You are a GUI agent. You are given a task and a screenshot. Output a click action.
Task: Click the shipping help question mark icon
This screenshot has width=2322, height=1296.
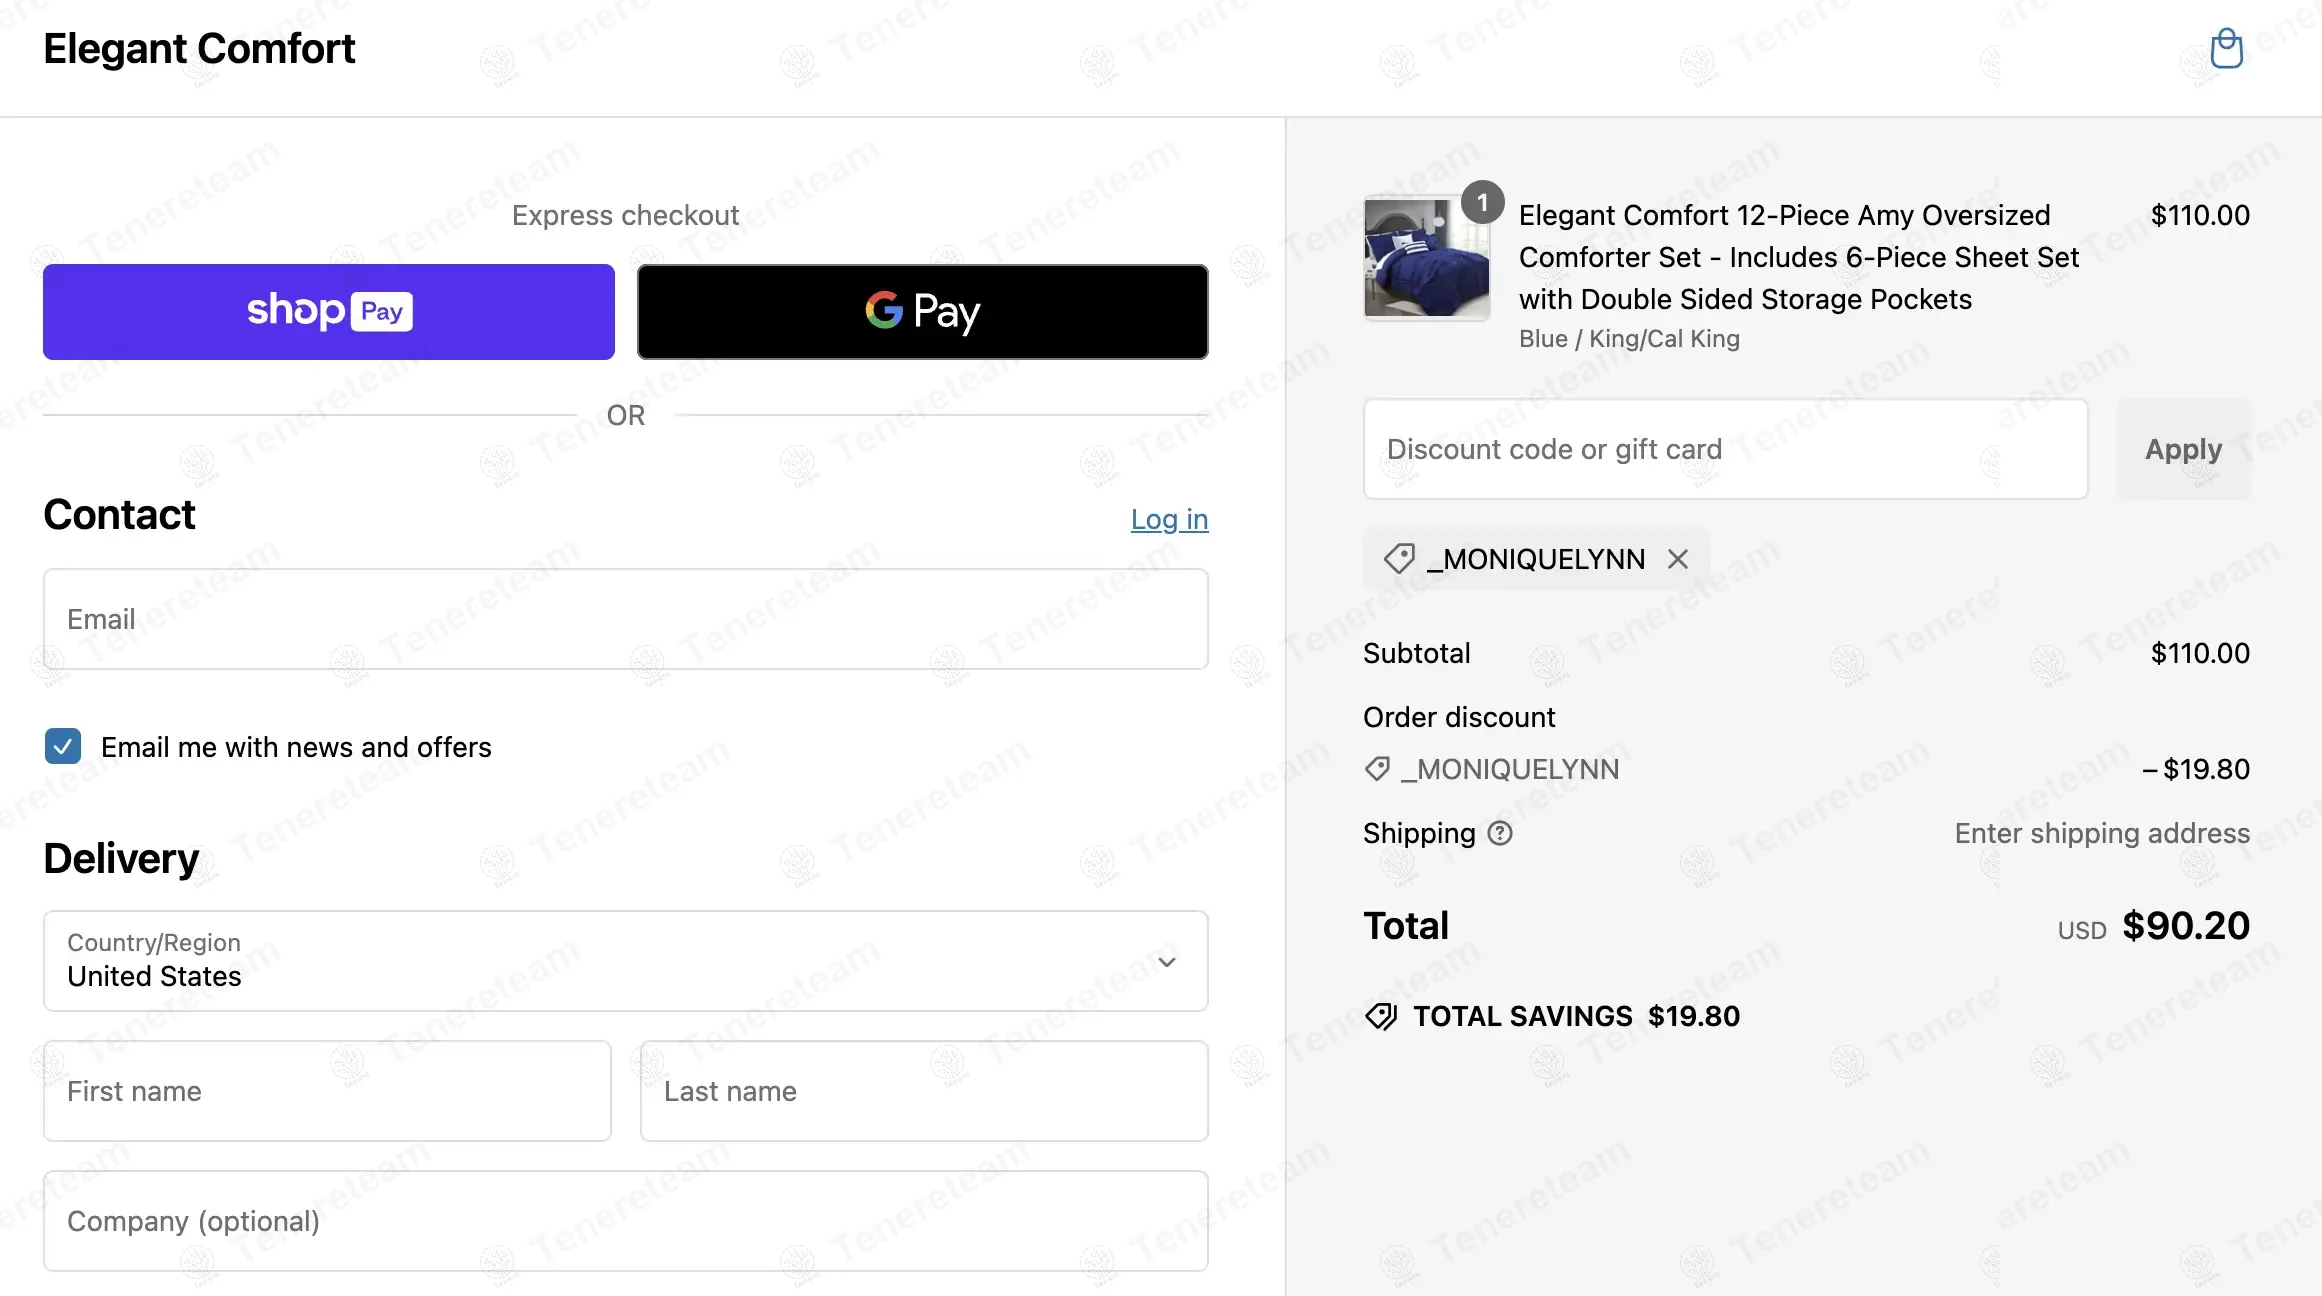(x=1500, y=833)
